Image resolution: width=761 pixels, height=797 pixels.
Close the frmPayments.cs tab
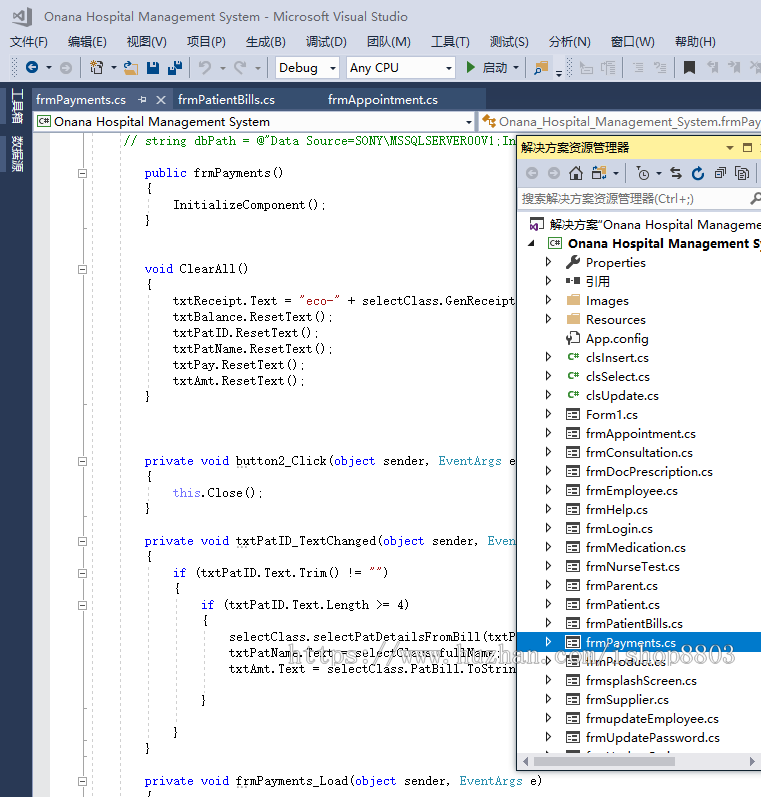(161, 100)
